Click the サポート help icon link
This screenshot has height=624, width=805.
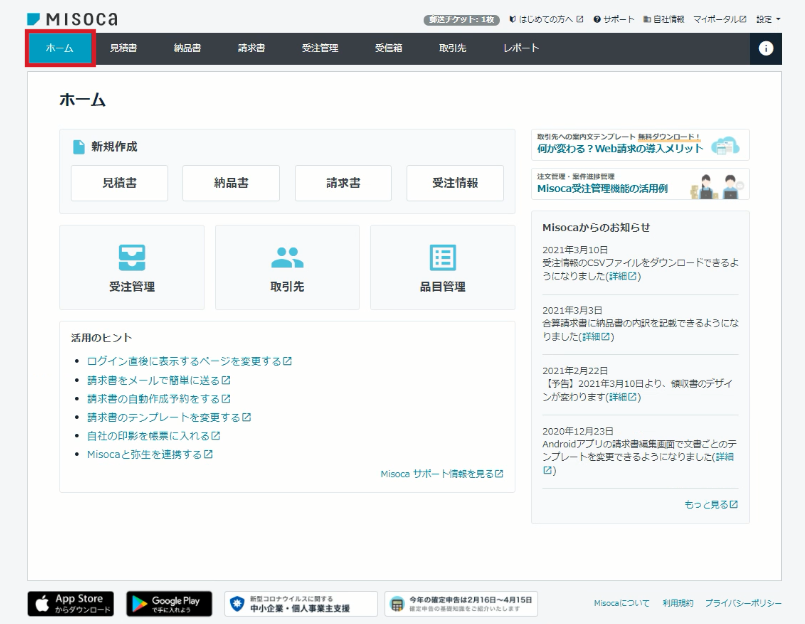[614, 20]
